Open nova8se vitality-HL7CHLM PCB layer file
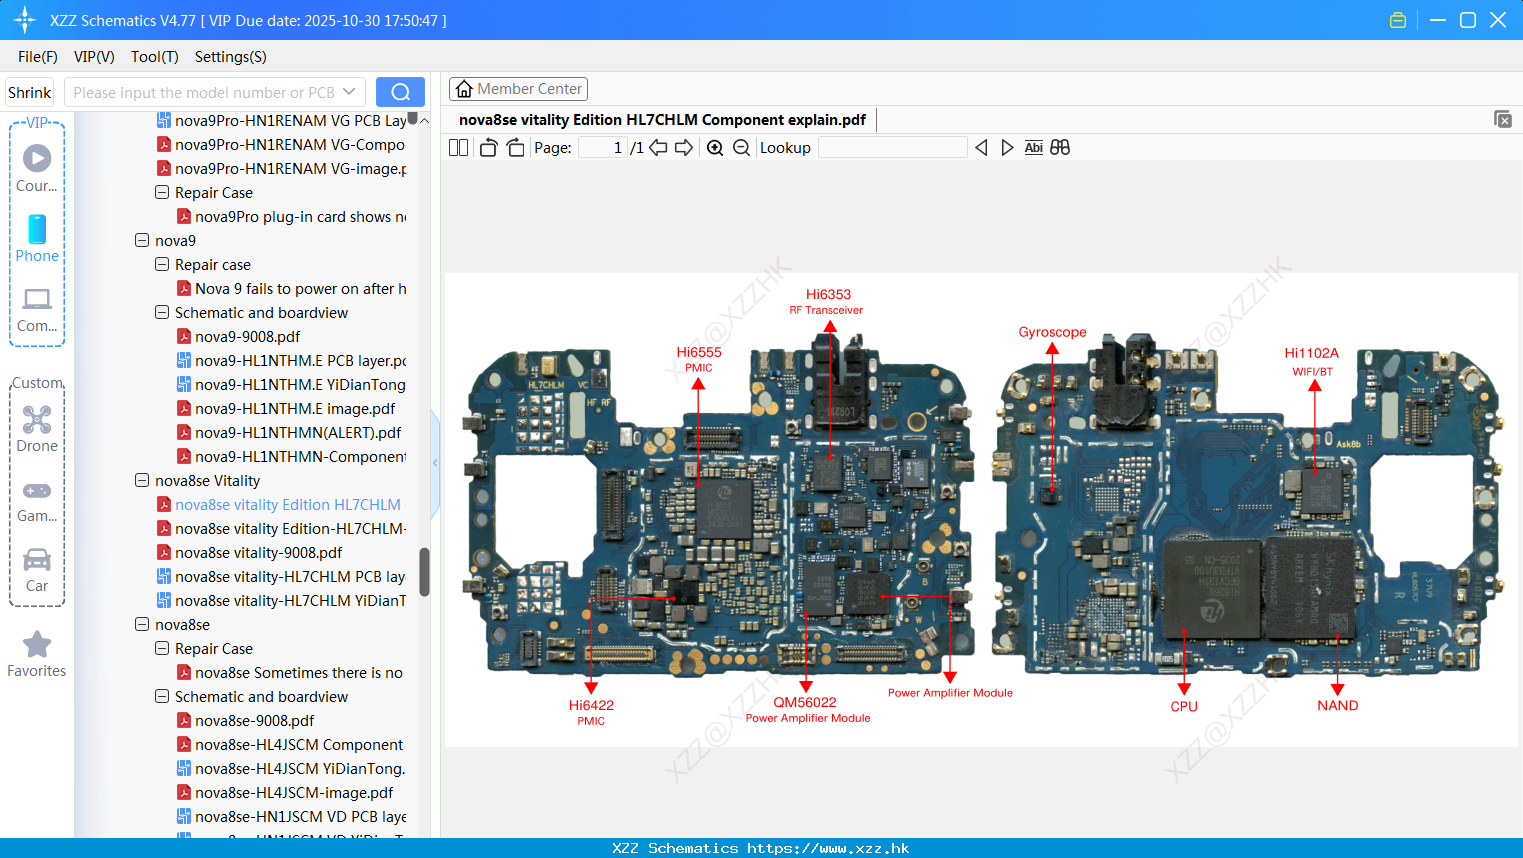This screenshot has width=1523, height=858. point(281,576)
